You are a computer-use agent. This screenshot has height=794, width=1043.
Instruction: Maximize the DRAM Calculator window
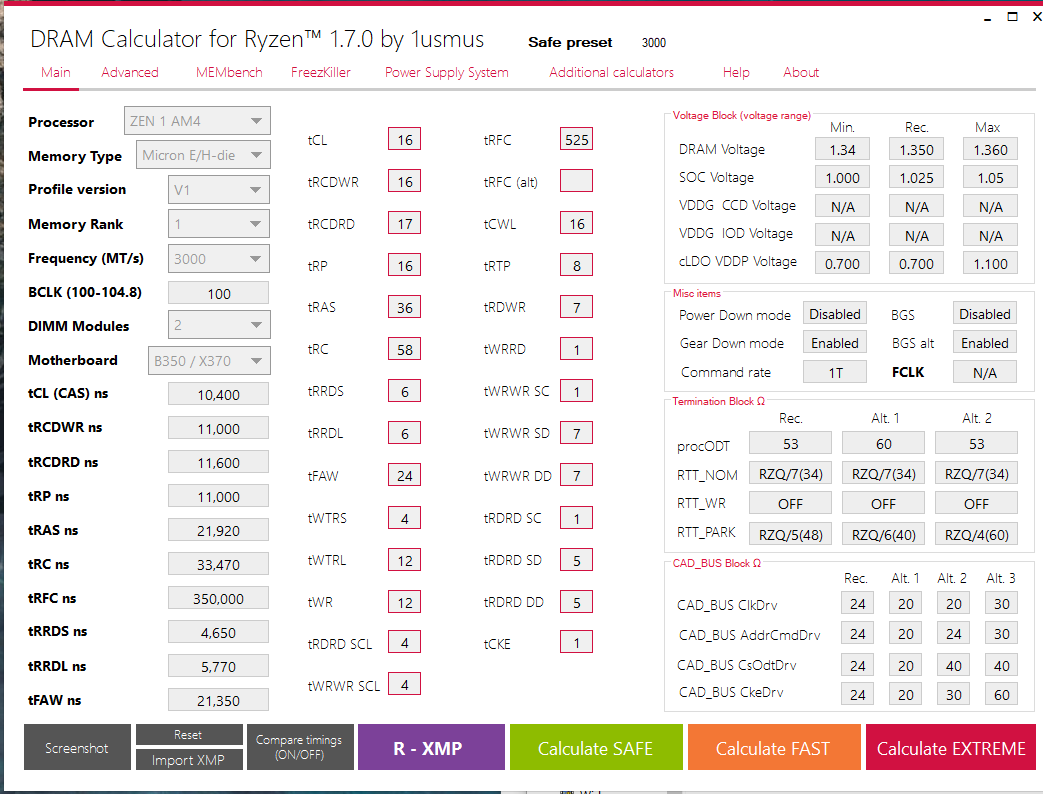coord(1012,17)
